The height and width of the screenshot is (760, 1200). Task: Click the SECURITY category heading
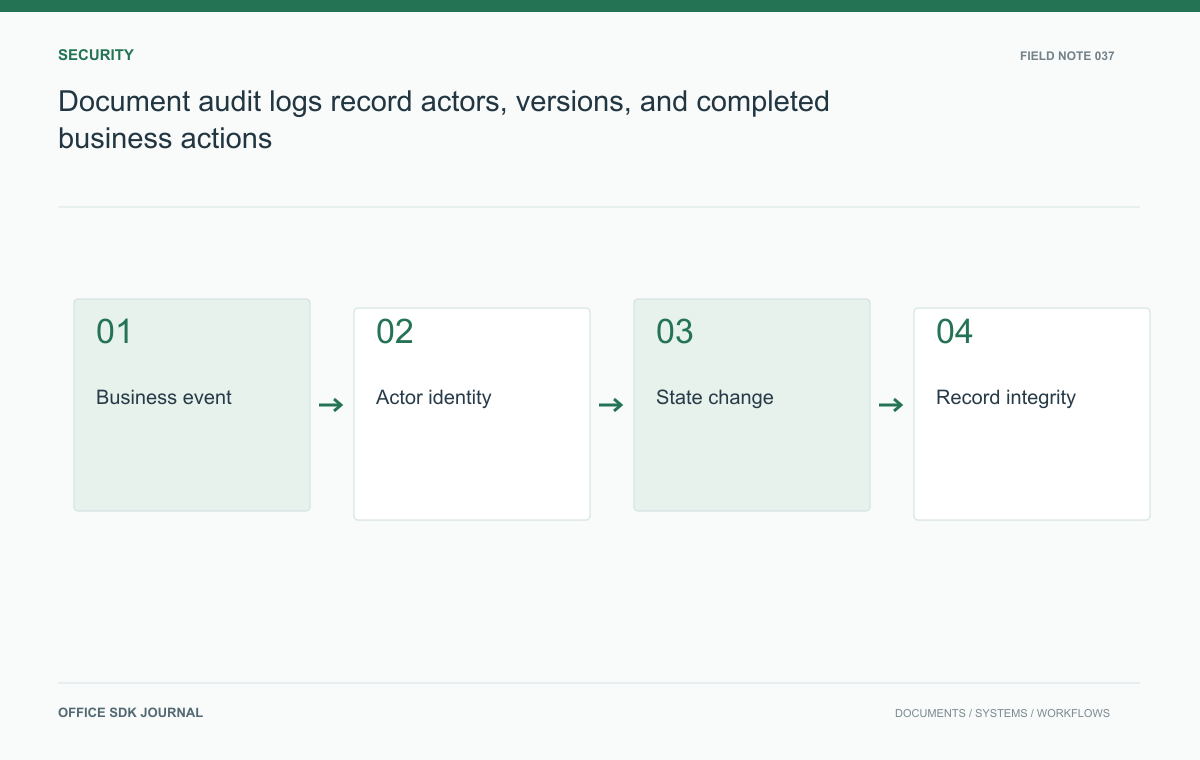[96, 55]
